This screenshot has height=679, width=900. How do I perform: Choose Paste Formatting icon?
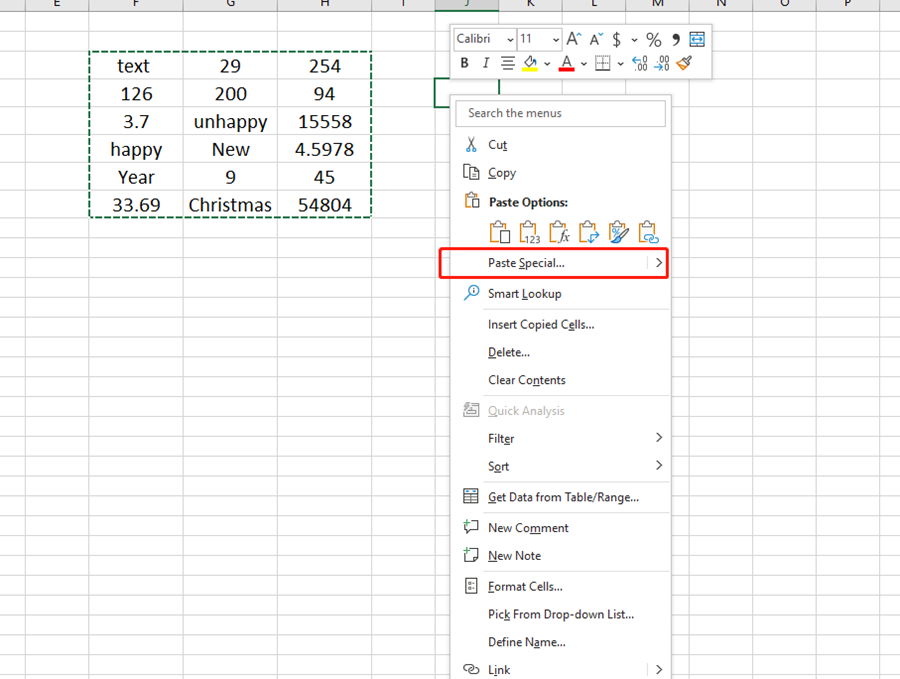tap(618, 232)
